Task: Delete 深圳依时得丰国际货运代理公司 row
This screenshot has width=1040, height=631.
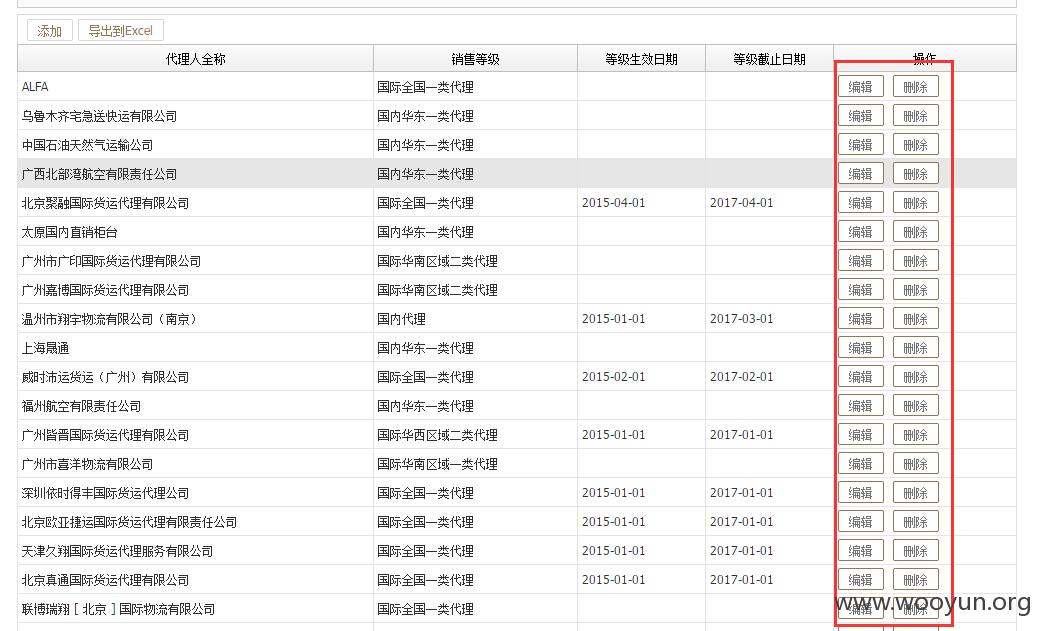Action: [x=915, y=493]
